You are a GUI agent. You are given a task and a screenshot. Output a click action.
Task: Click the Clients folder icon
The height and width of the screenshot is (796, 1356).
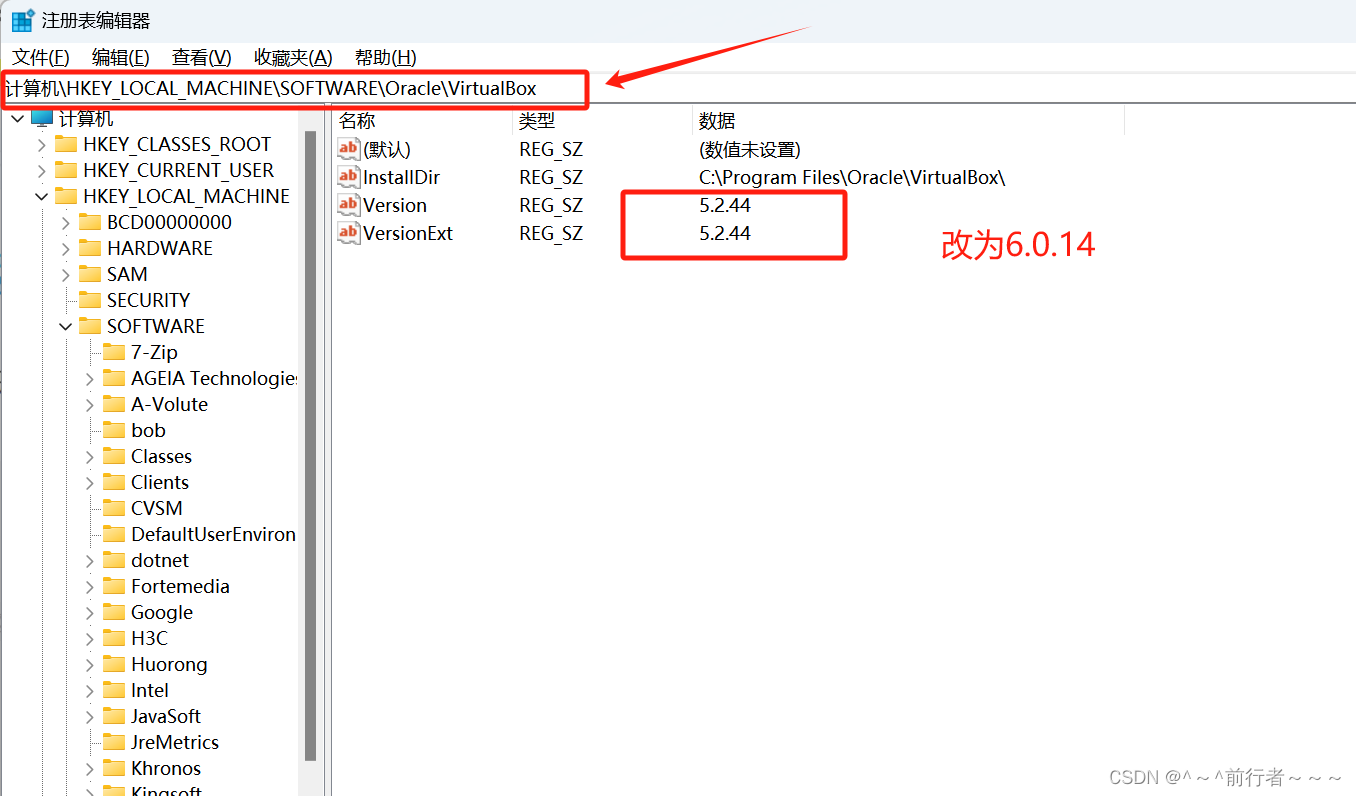tap(114, 482)
